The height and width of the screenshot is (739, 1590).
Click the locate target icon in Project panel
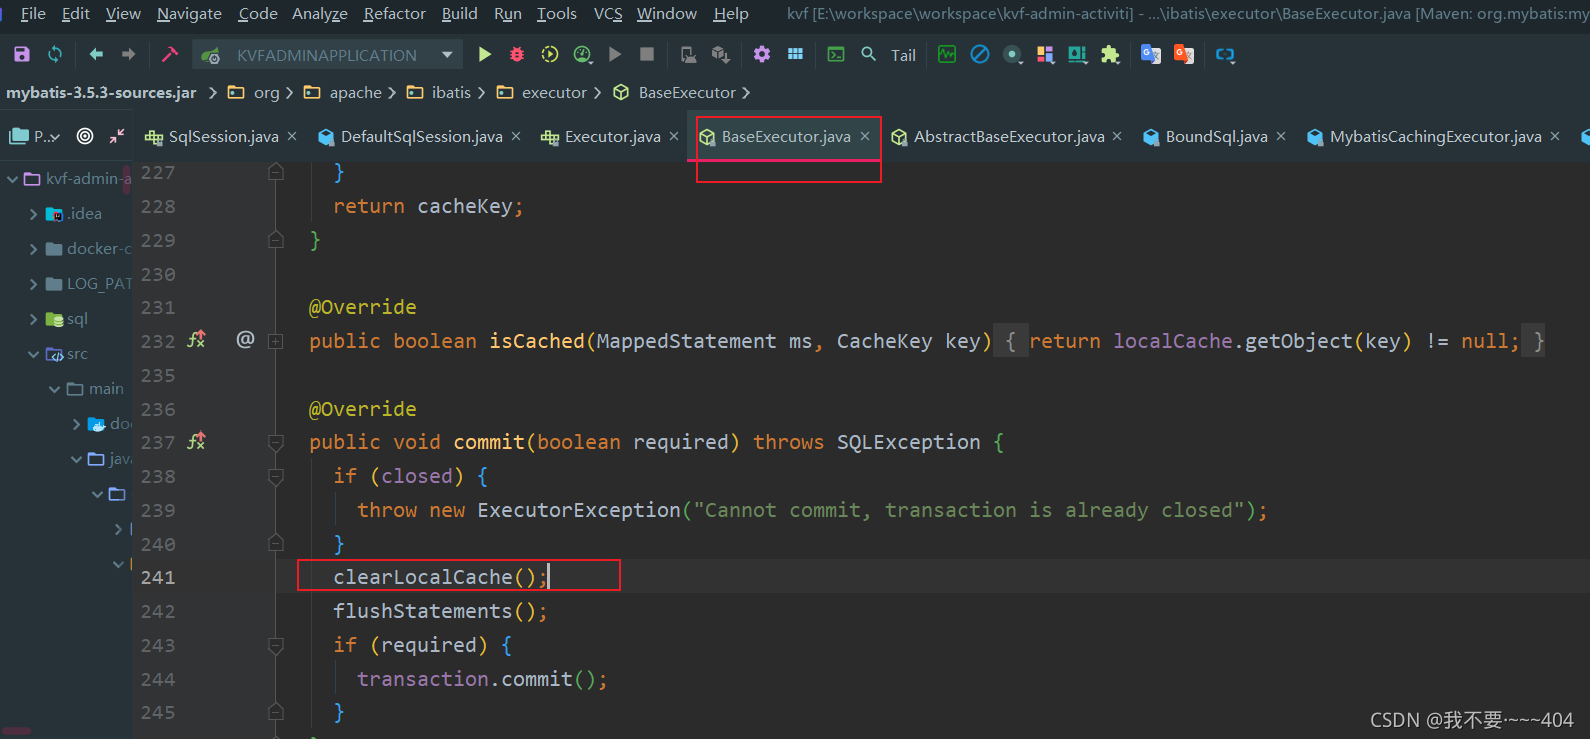click(85, 136)
